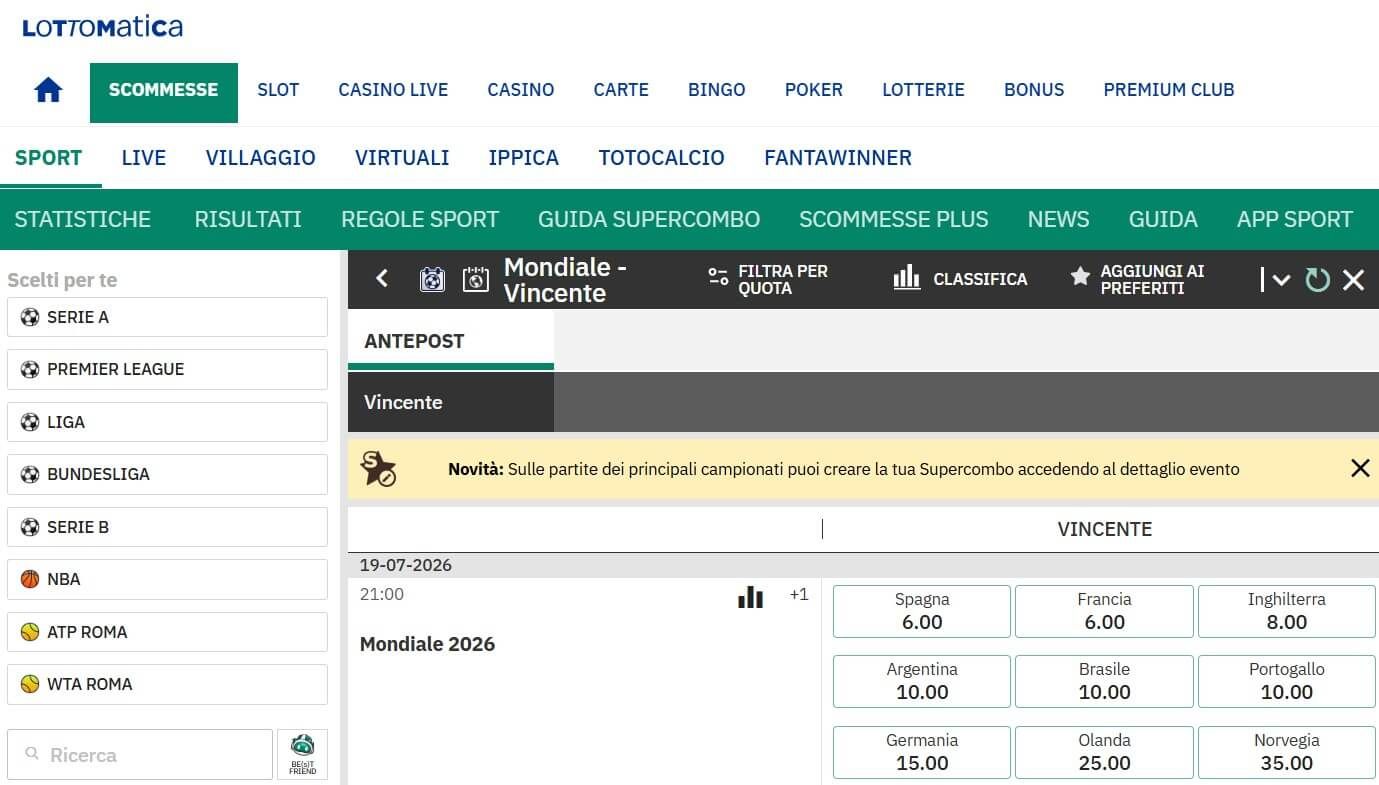Switch to the VILLAGGIO tab
This screenshot has width=1379, height=785.
point(261,158)
